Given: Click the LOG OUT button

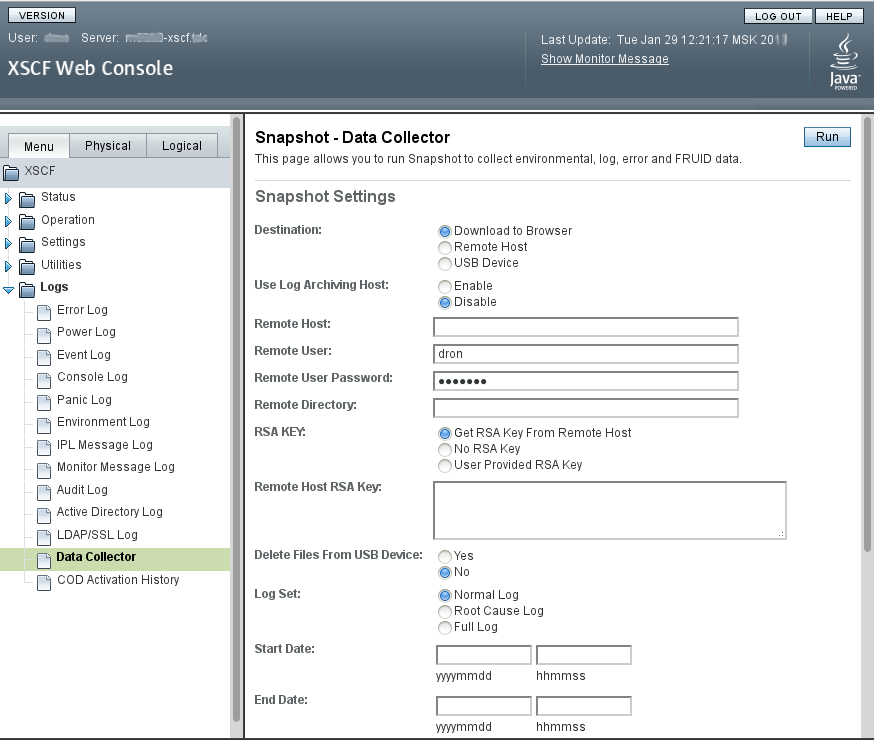Looking at the screenshot, I should pyautogui.click(x=778, y=16).
